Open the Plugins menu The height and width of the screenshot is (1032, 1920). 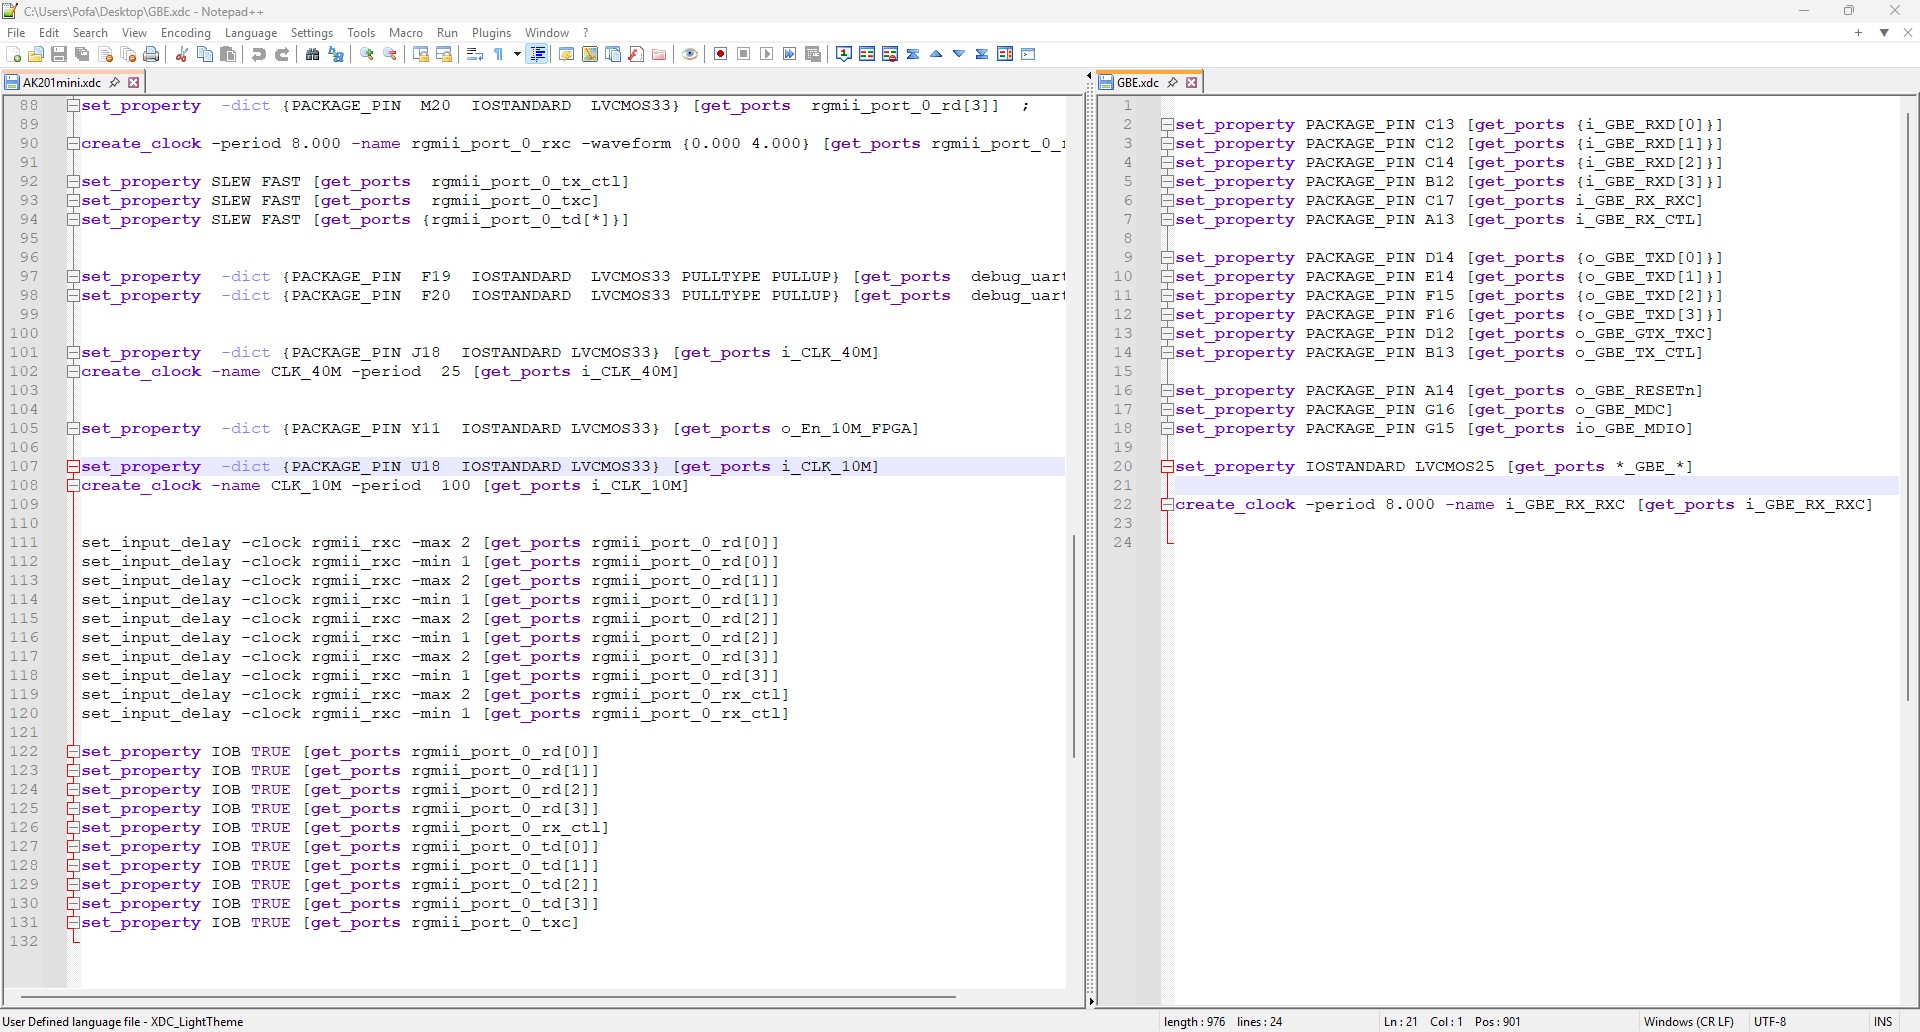pos(491,33)
